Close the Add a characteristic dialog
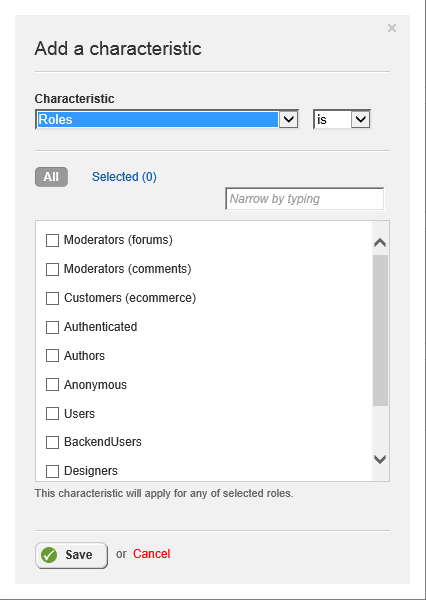Image resolution: width=426 pixels, height=600 pixels. (392, 28)
